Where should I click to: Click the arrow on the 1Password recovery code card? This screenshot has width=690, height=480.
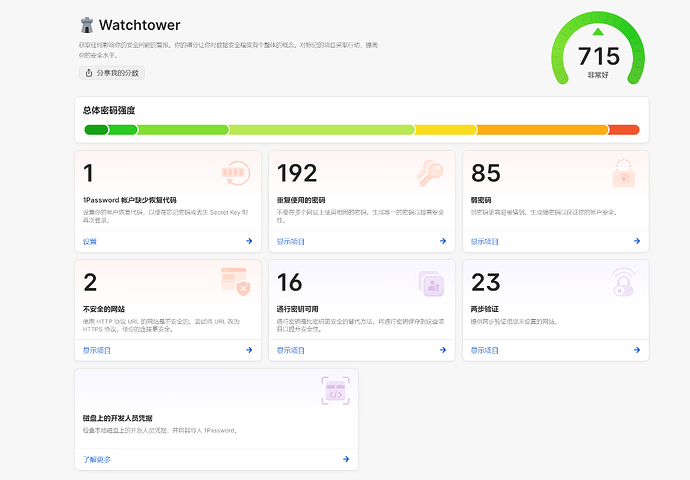pos(249,241)
